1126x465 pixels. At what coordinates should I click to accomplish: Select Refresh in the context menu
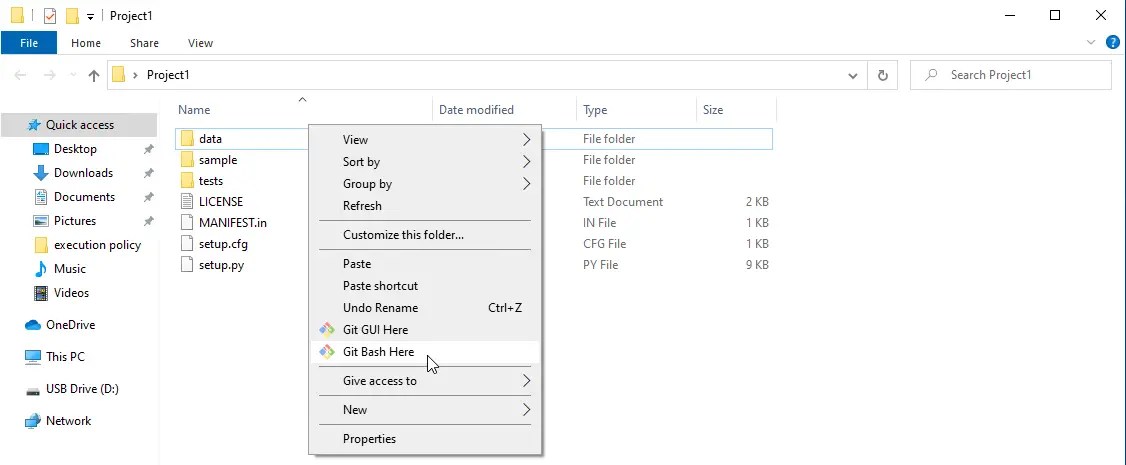pos(362,206)
